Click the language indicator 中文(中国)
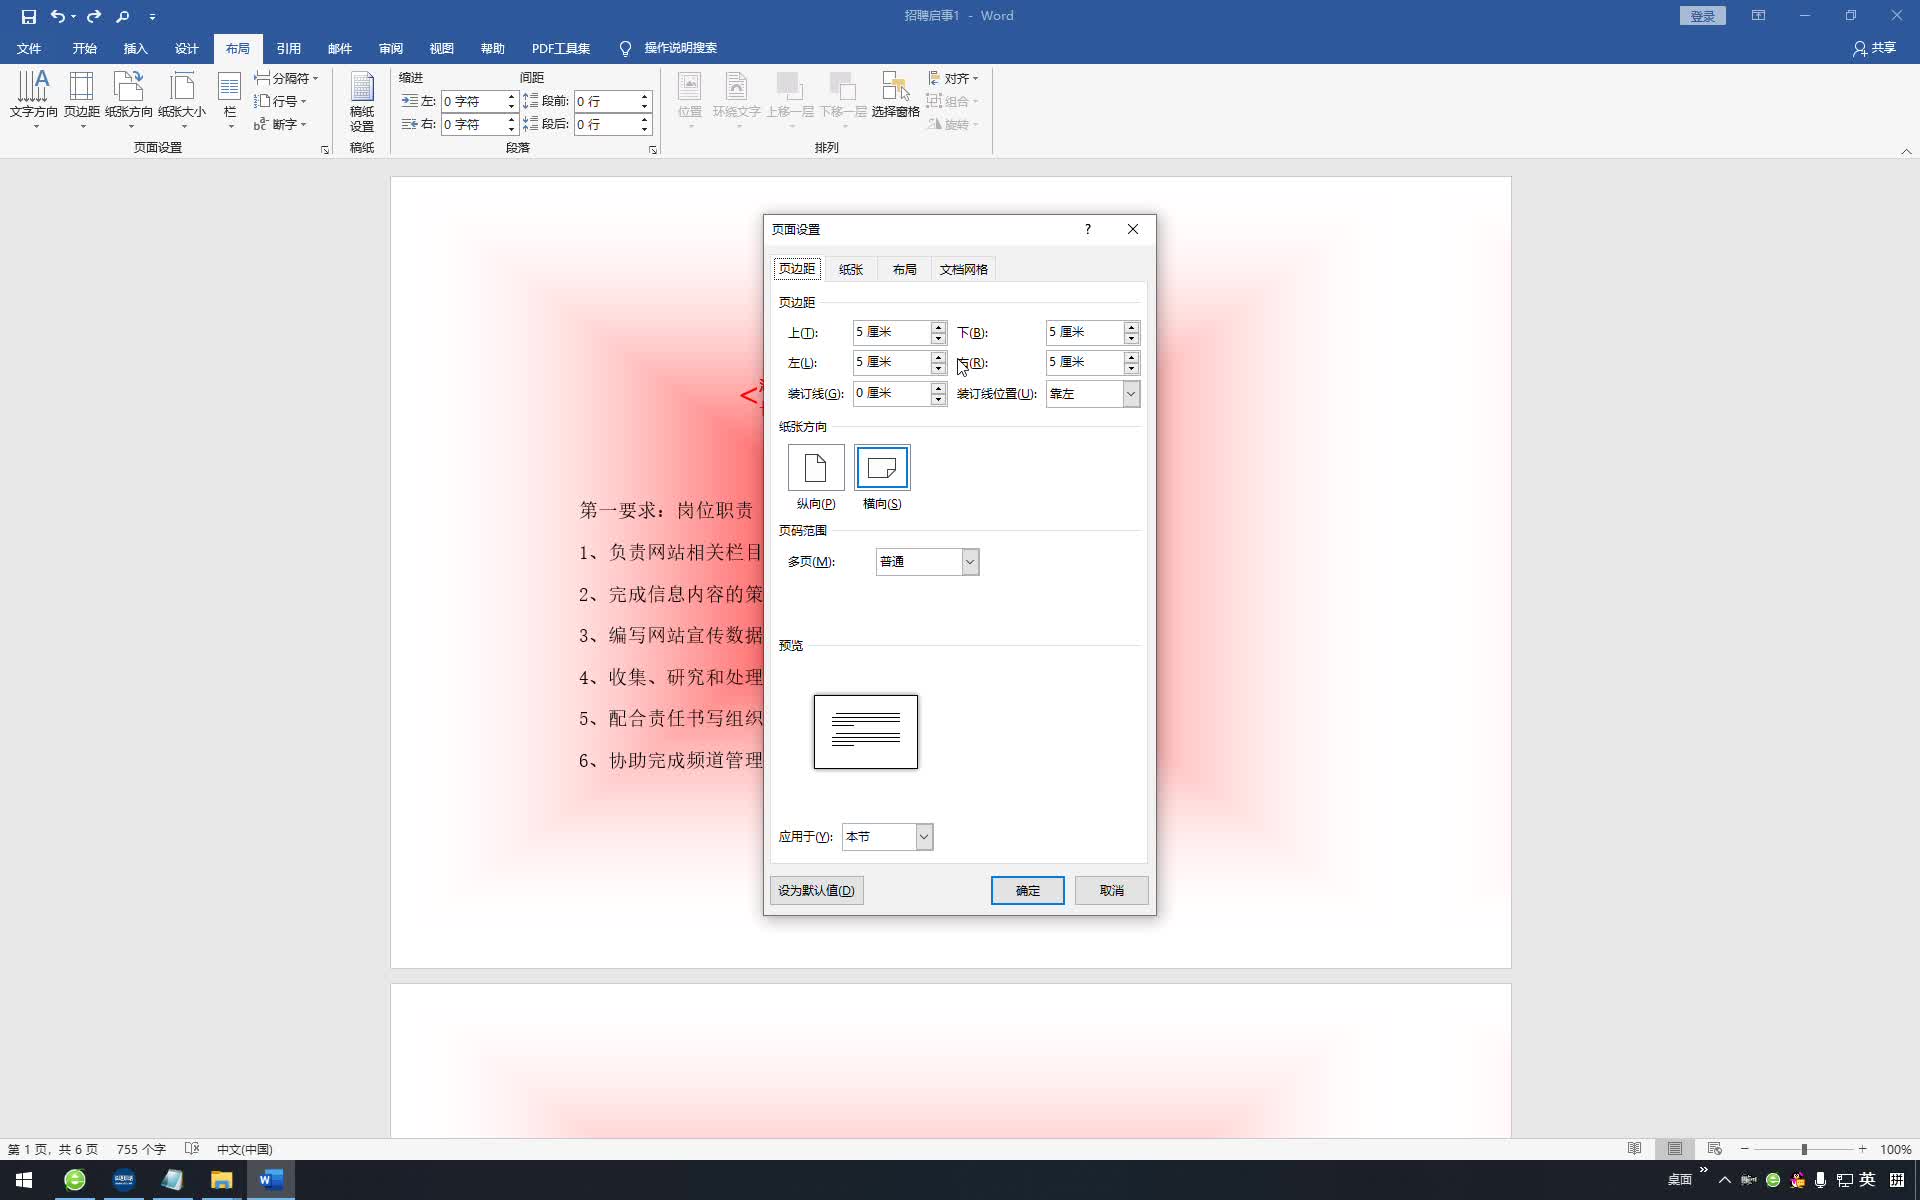Image resolution: width=1920 pixels, height=1200 pixels. [244, 1149]
